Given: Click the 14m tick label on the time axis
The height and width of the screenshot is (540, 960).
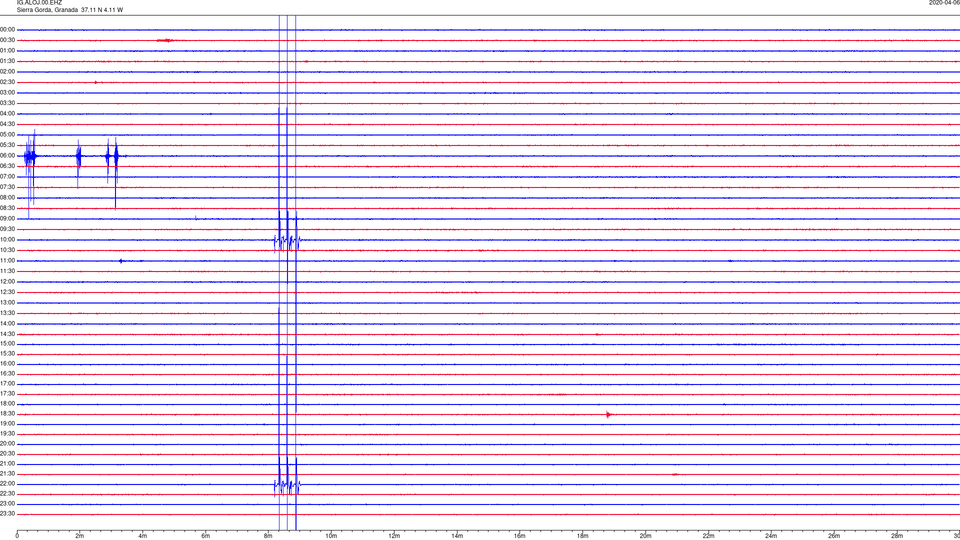Looking at the screenshot, I should pyautogui.click(x=457, y=536).
